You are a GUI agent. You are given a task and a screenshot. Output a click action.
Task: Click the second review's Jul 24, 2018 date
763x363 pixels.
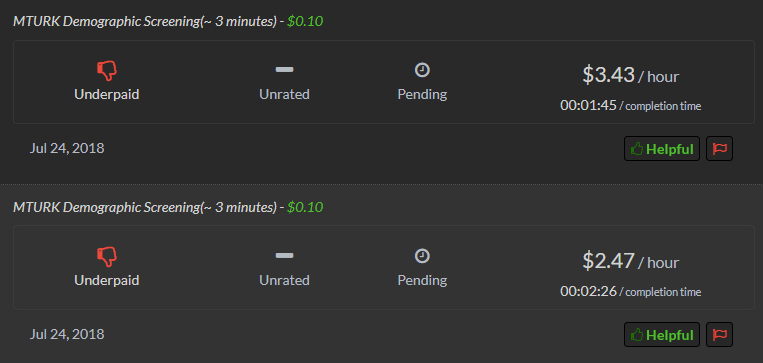pos(67,334)
